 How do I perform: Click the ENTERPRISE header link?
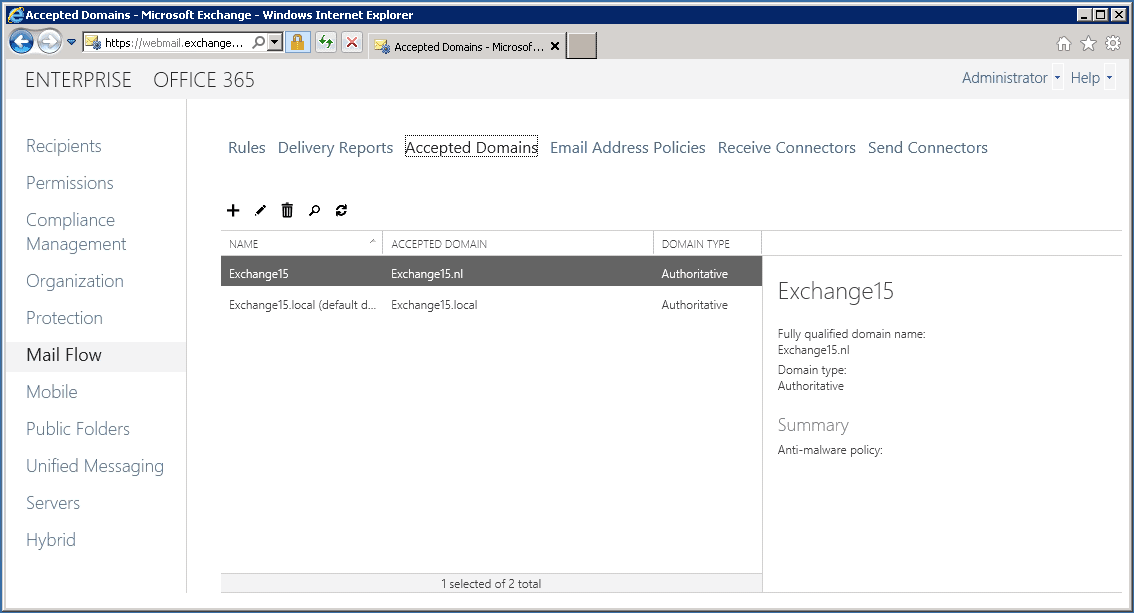pos(78,80)
